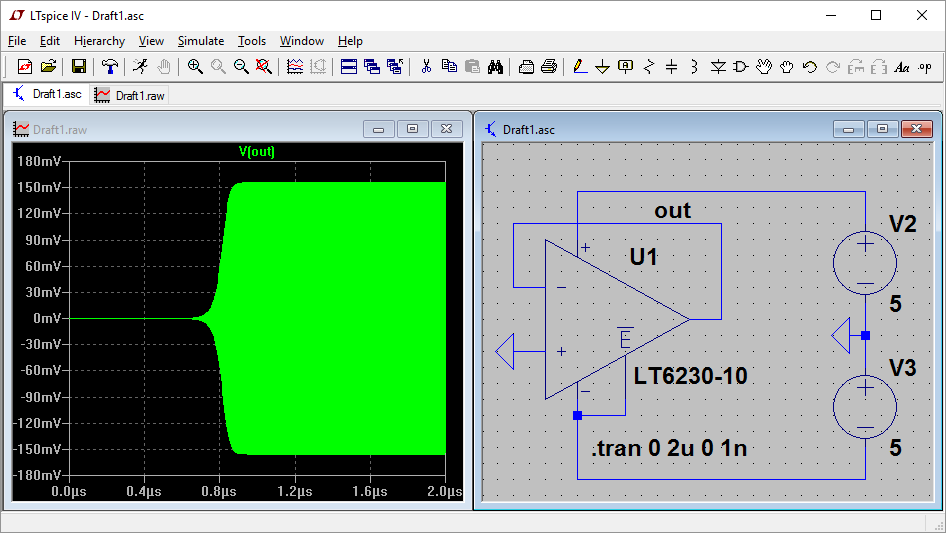Screen dimensions: 946x533
Task: Open print setup icon
Action: 526,66
